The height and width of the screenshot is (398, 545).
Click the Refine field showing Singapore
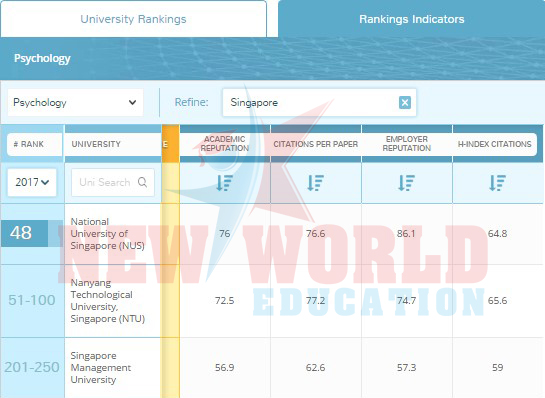pos(319,103)
